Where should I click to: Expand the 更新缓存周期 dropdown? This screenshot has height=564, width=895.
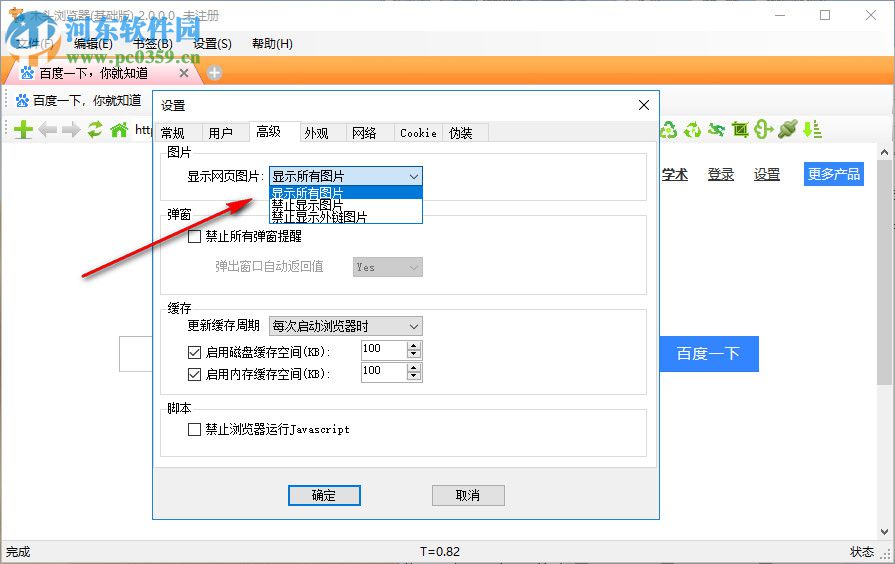[x=346, y=326]
